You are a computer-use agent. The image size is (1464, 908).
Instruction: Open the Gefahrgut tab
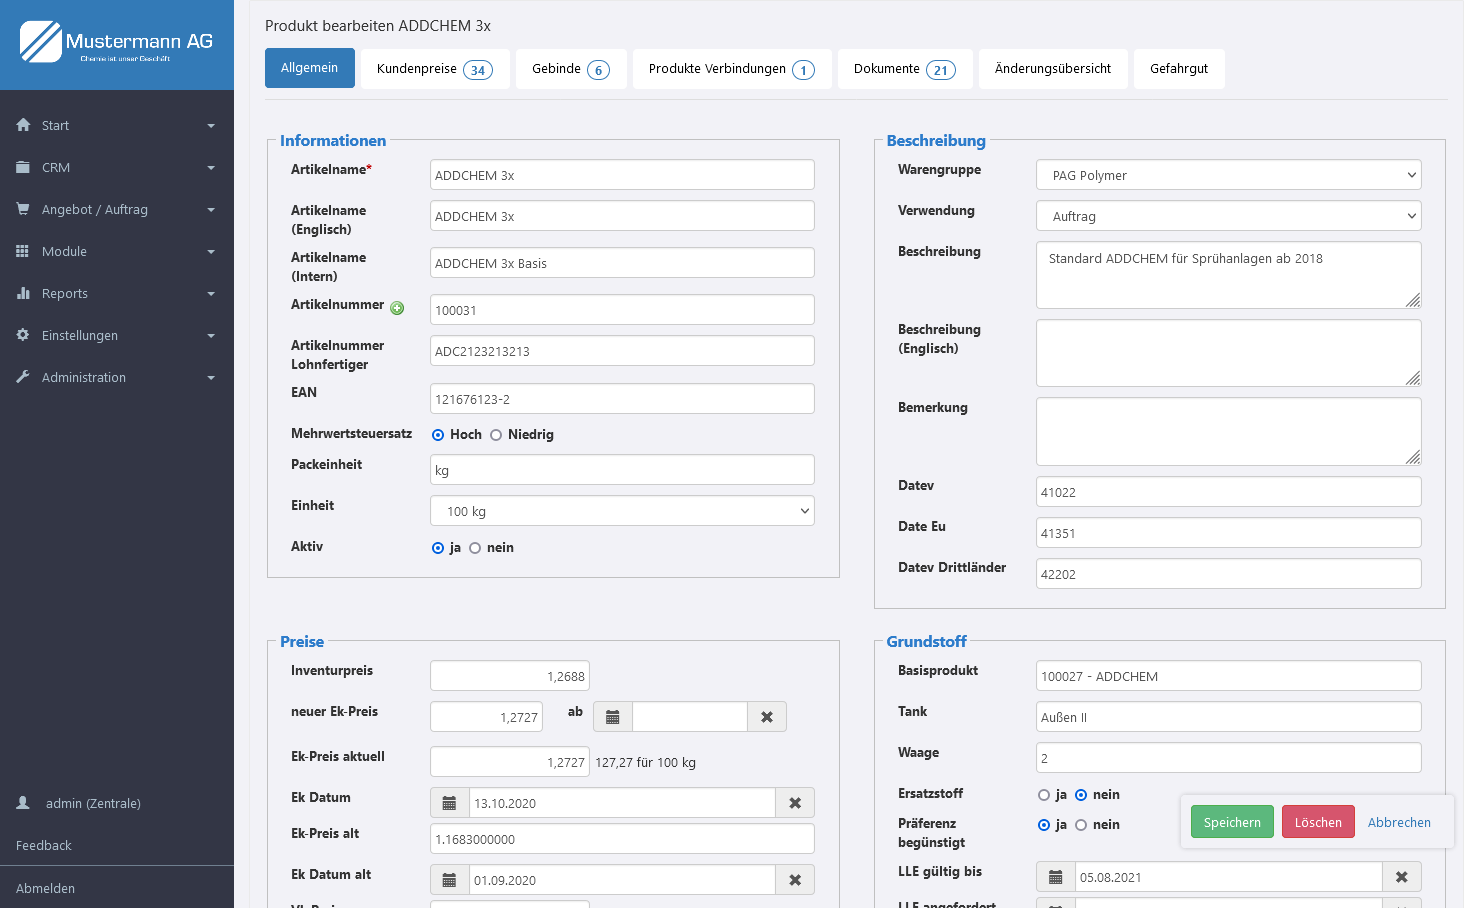(x=1178, y=69)
